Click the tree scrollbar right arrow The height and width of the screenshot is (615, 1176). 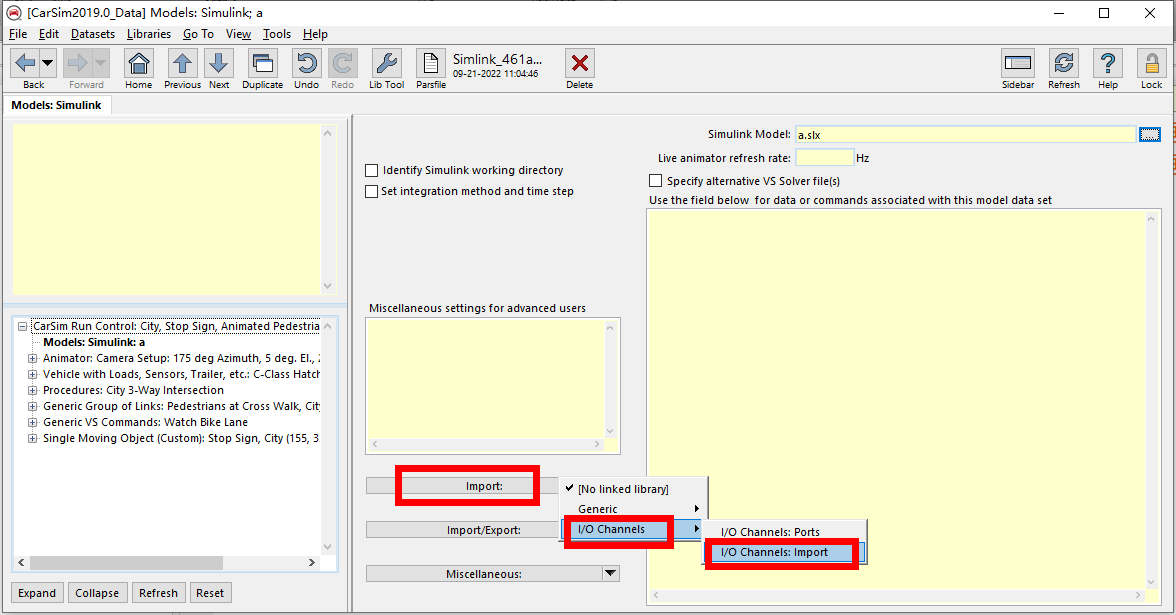(311, 562)
